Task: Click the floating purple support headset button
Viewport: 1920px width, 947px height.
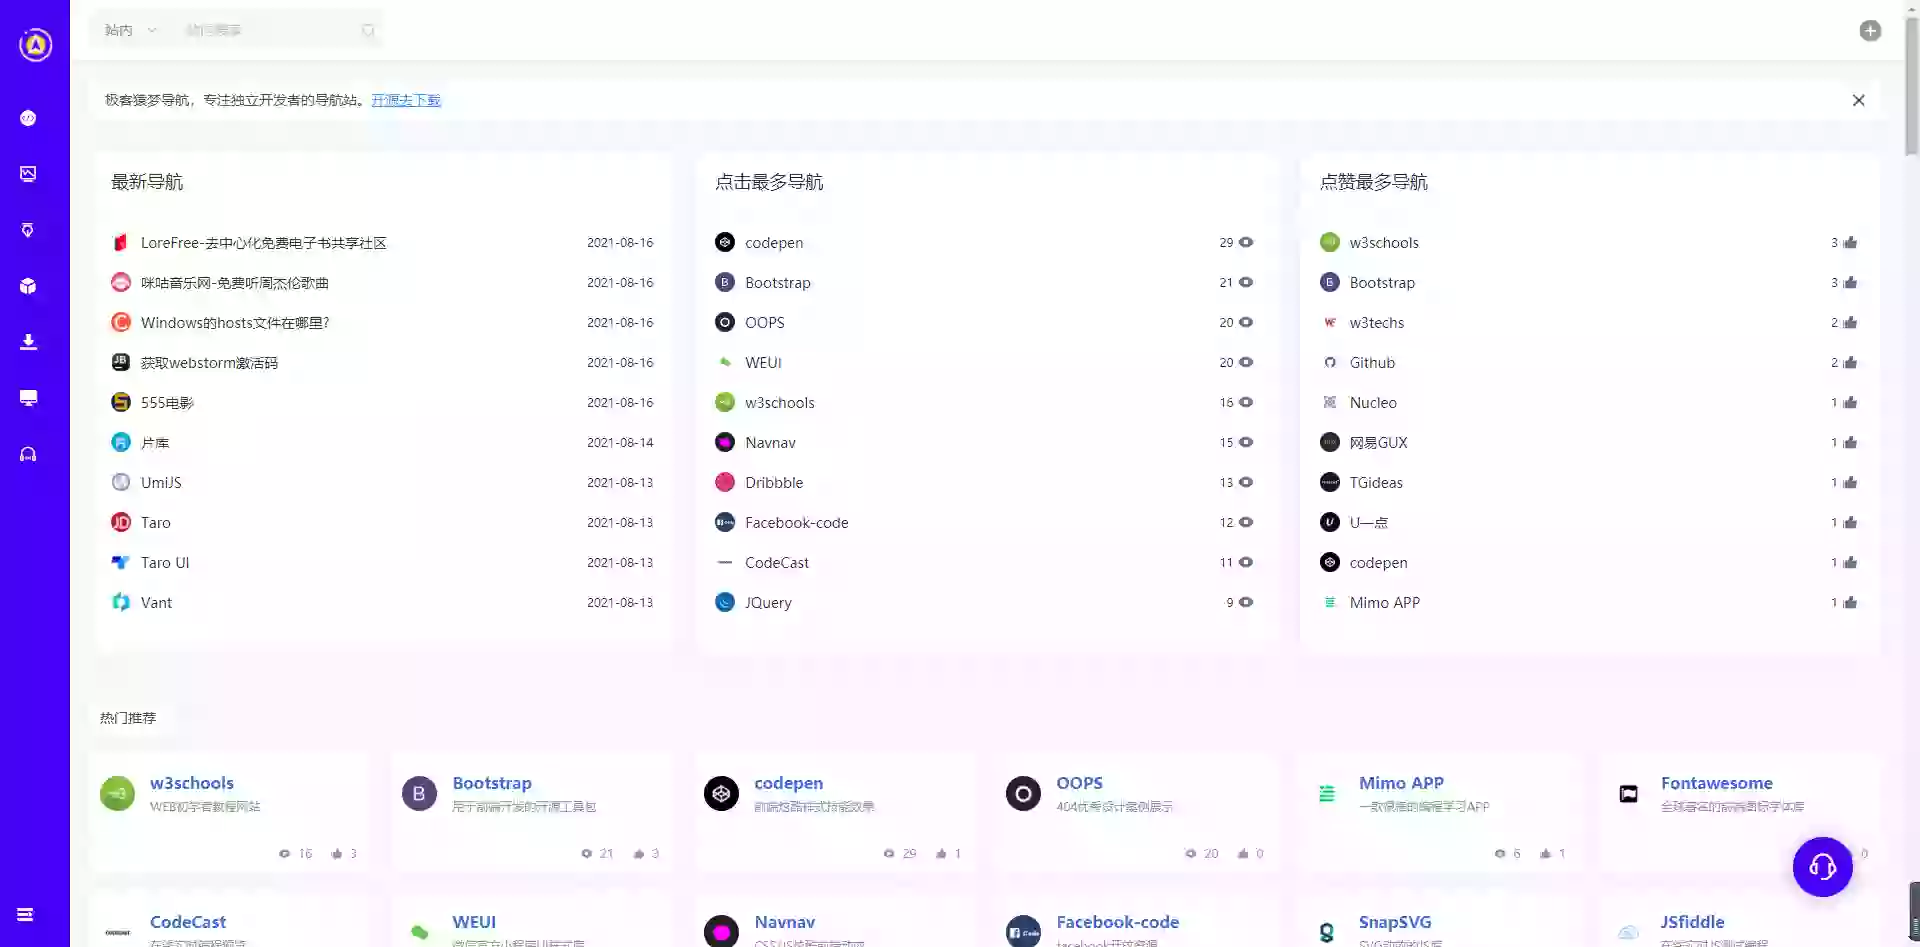Action: point(1822,867)
